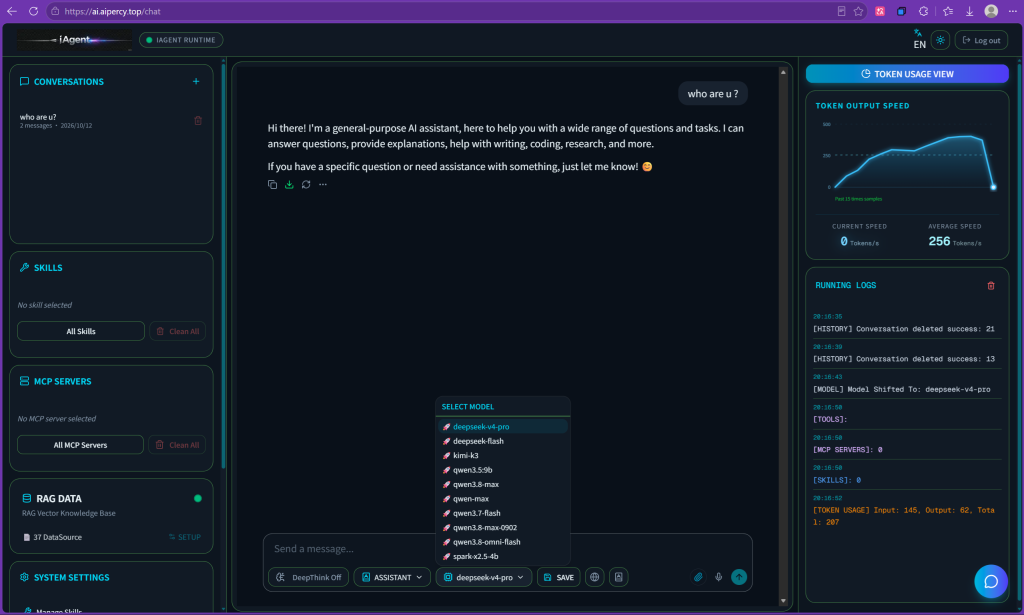This screenshot has width=1024, height=615.
Task: Expand the ASSISTANT role dropdown
Action: pos(392,577)
